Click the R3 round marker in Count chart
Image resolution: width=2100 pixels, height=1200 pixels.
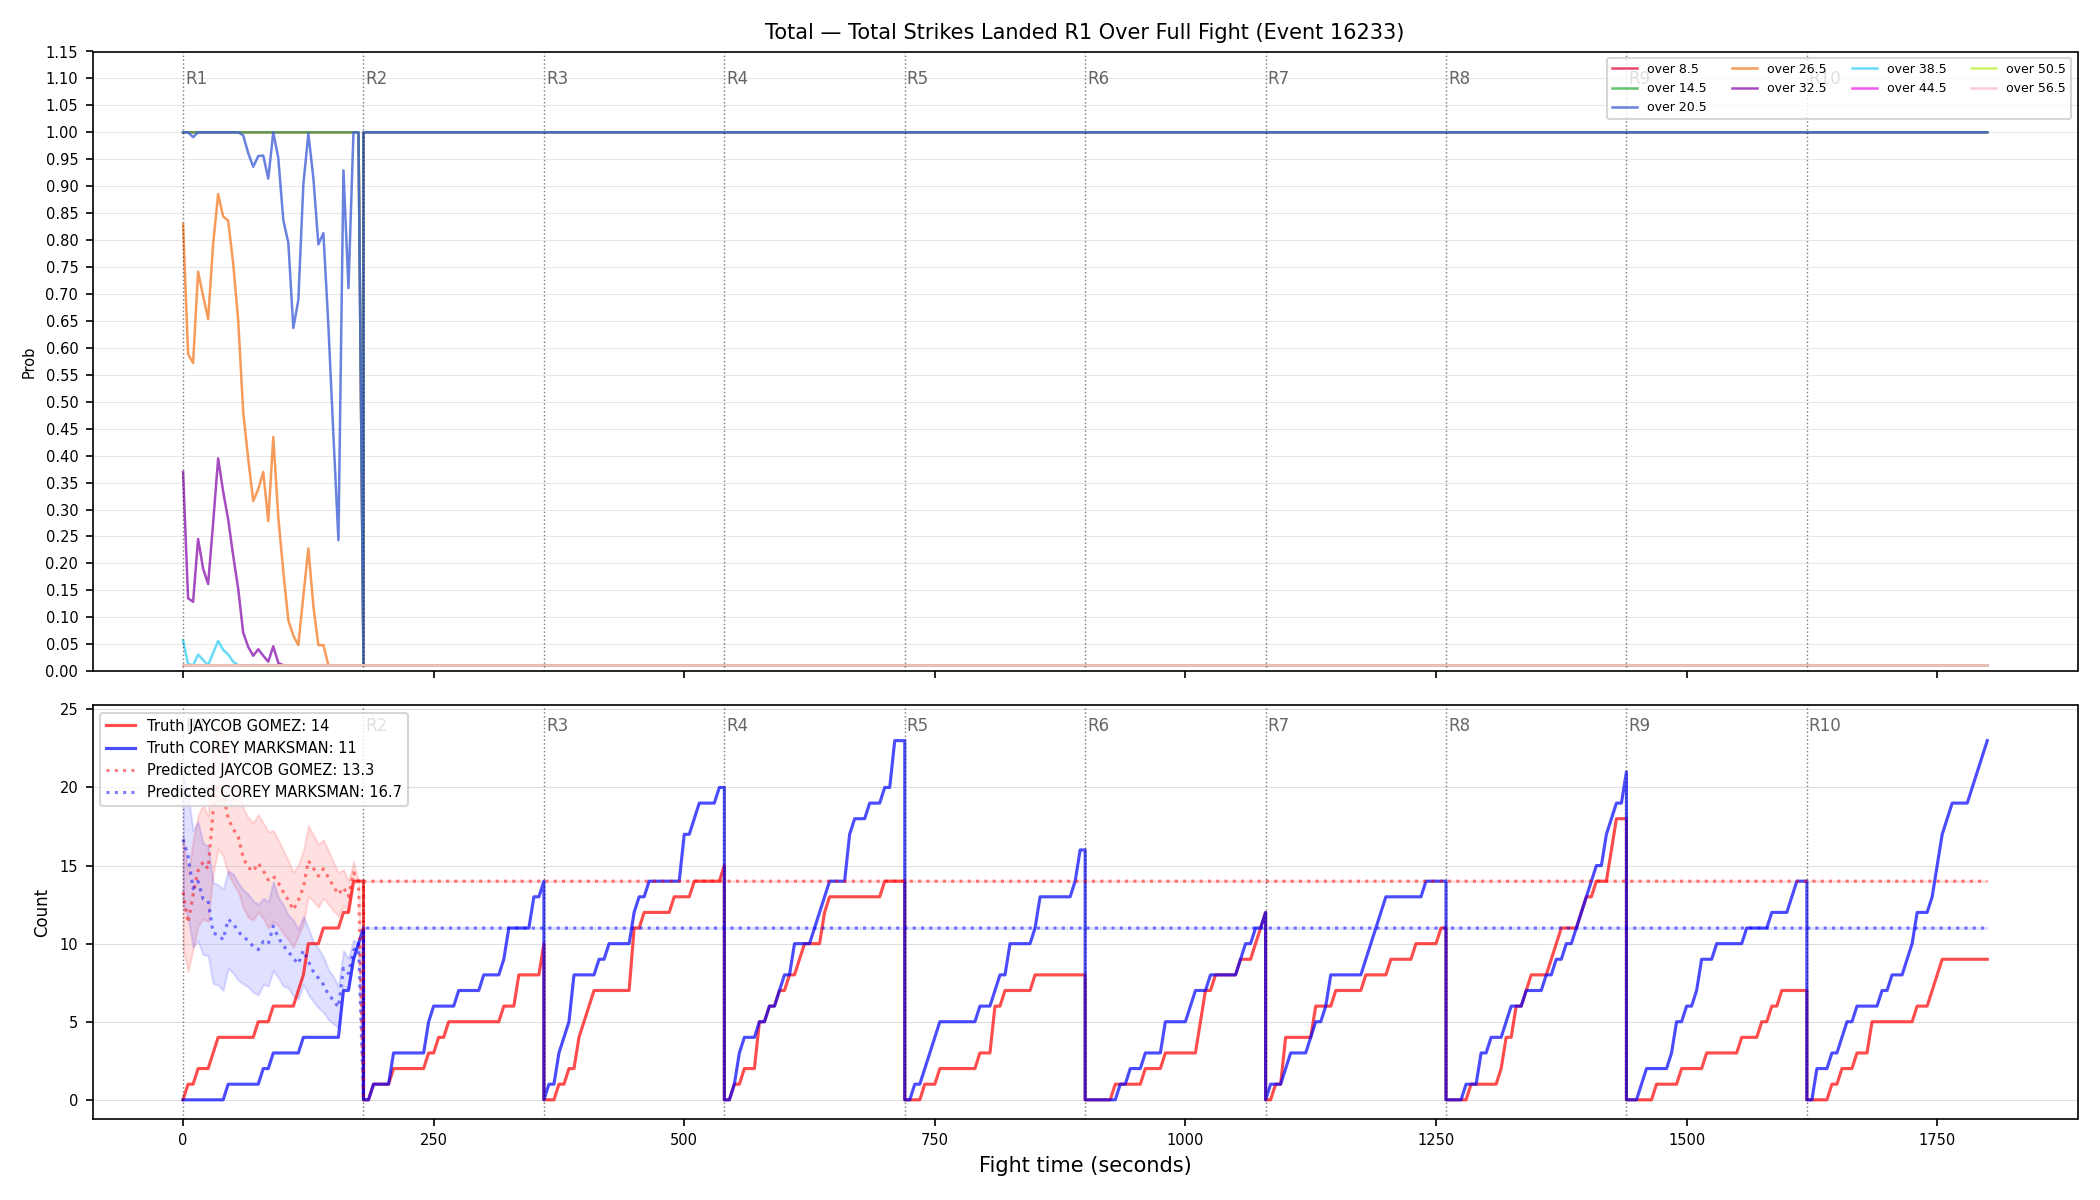[557, 725]
